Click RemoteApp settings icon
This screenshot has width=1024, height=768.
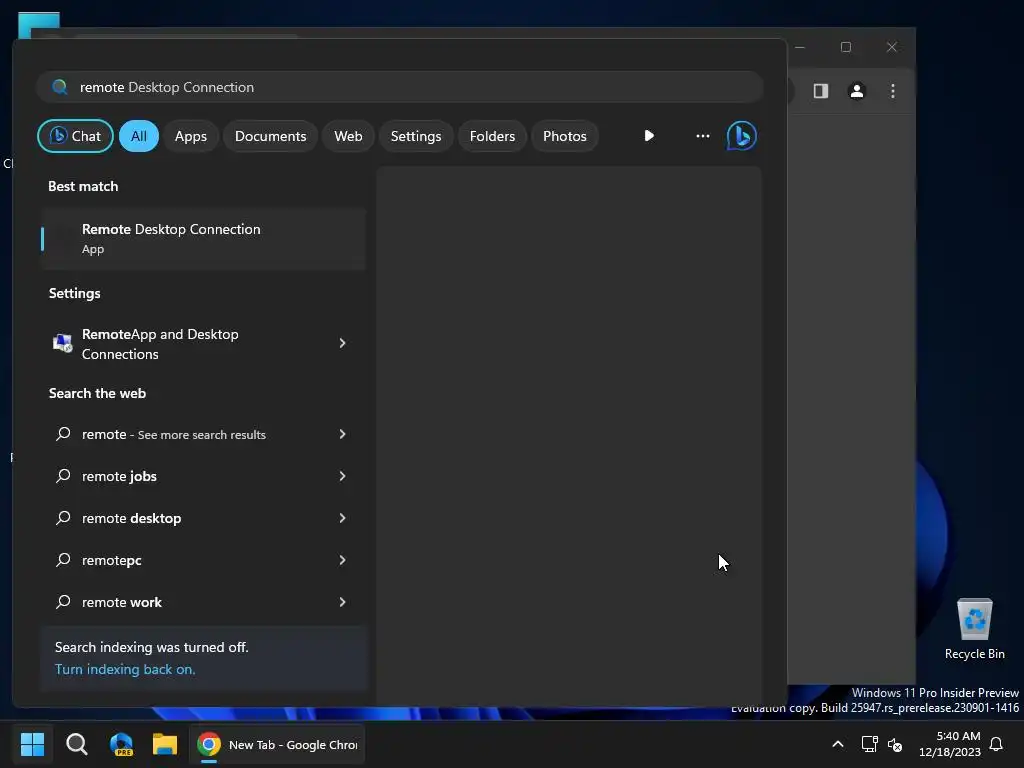click(63, 343)
